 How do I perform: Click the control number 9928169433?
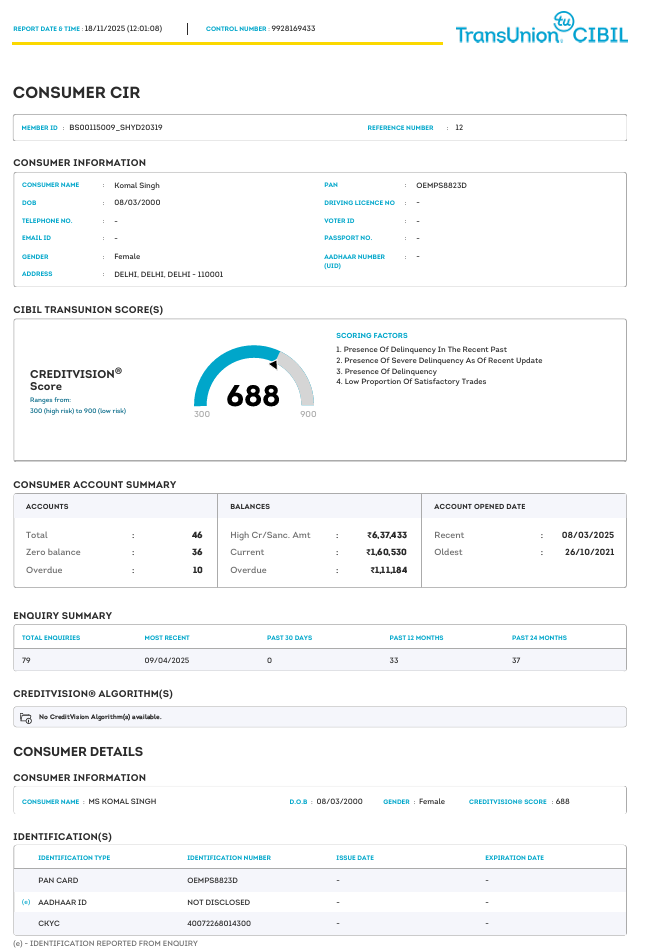pyautogui.click(x=293, y=29)
